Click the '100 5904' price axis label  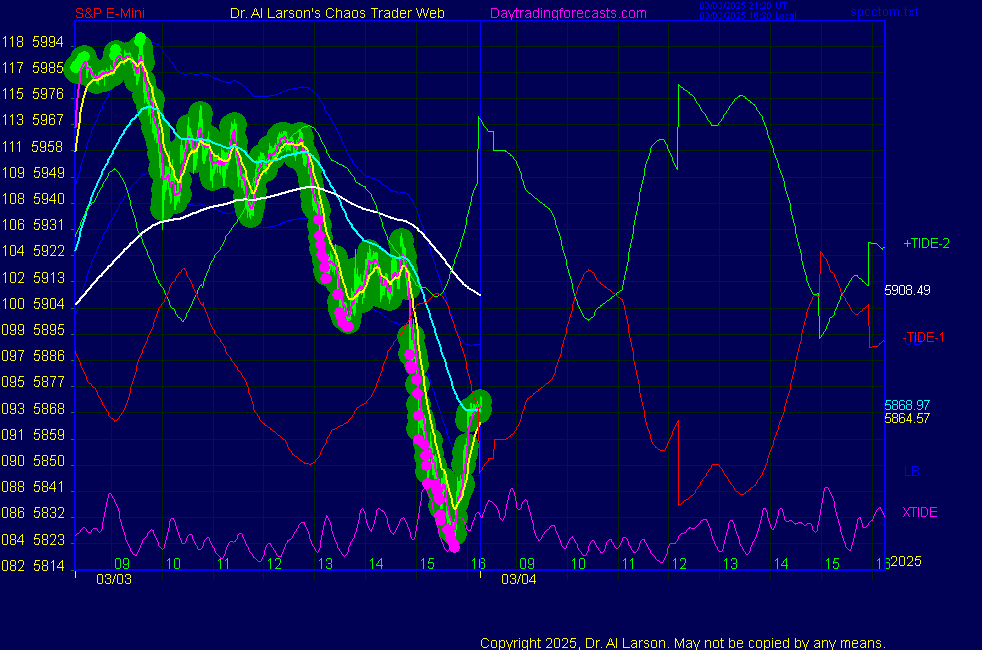33,304
